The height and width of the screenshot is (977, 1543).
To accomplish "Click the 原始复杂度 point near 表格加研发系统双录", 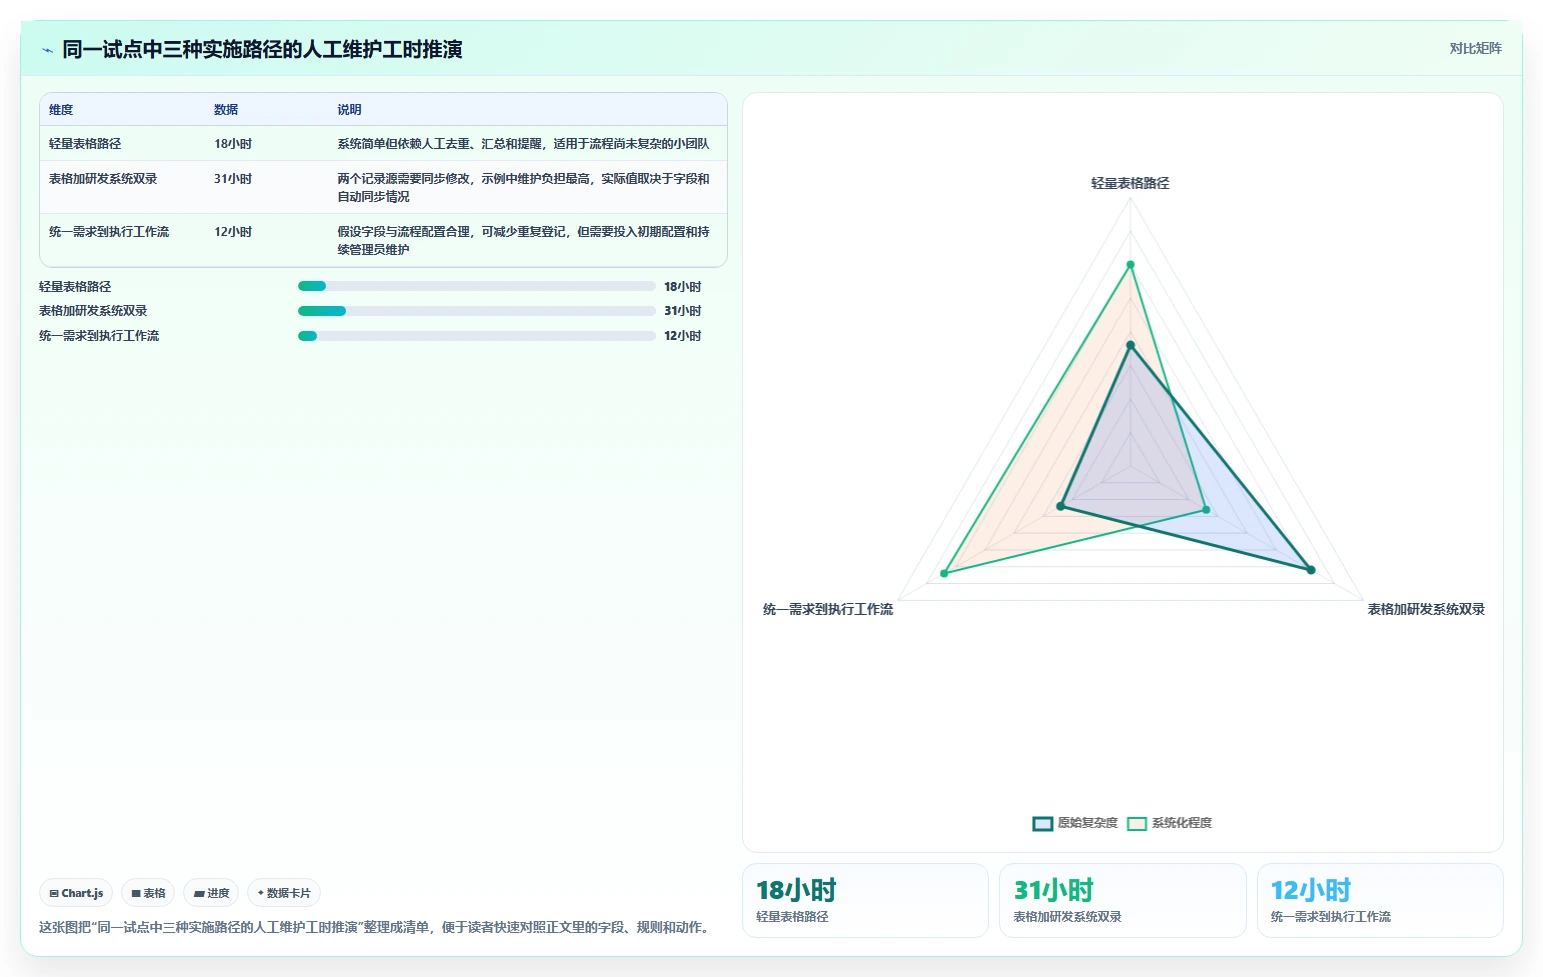I will tap(1311, 570).
